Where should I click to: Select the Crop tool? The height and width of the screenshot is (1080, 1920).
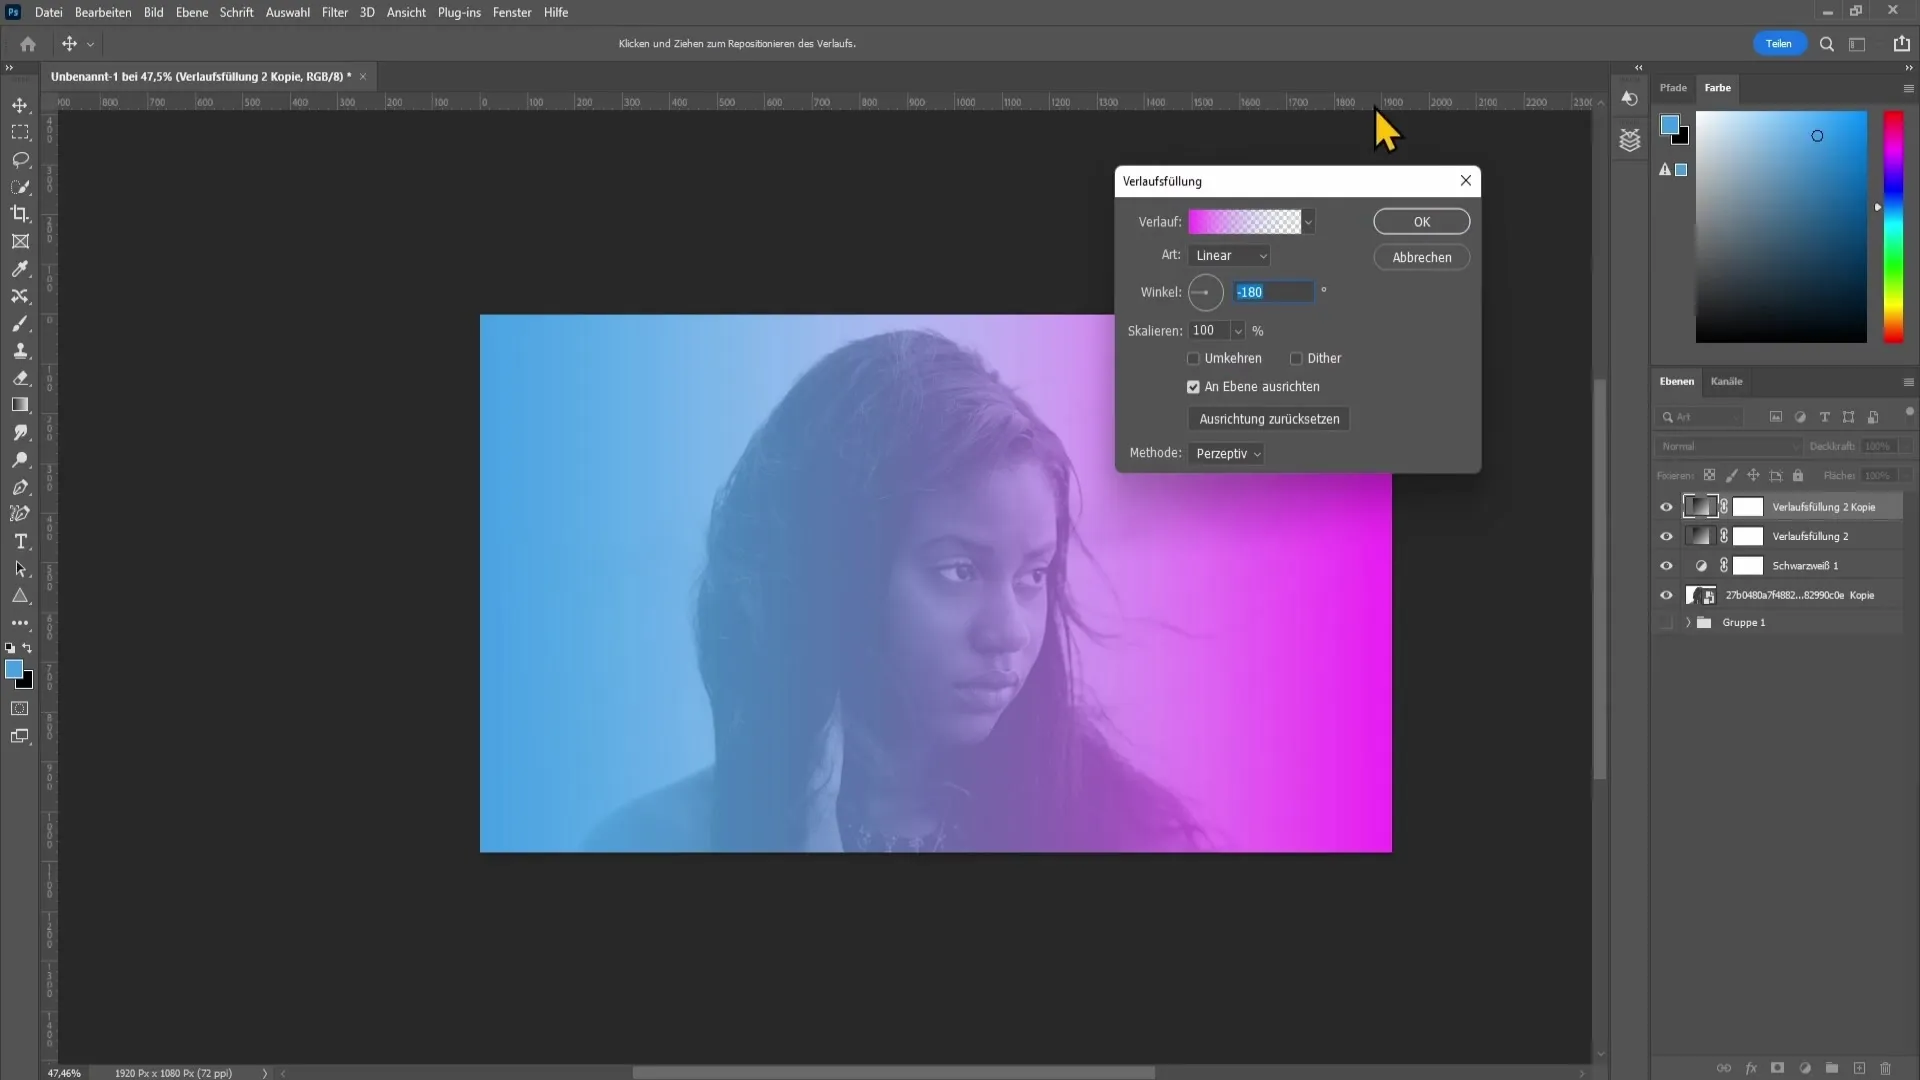tap(20, 214)
